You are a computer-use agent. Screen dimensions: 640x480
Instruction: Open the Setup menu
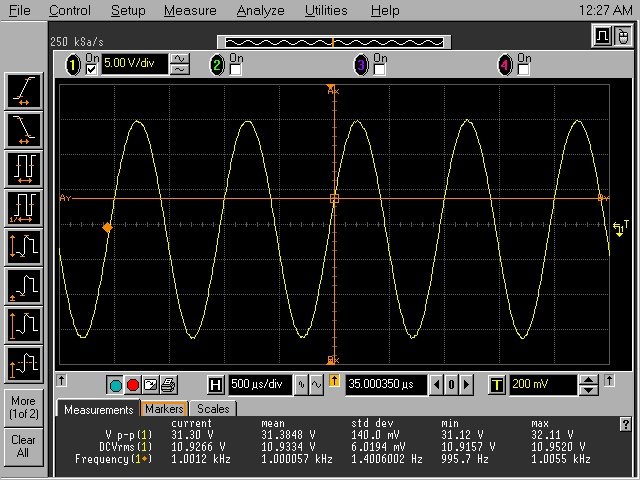click(x=128, y=10)
